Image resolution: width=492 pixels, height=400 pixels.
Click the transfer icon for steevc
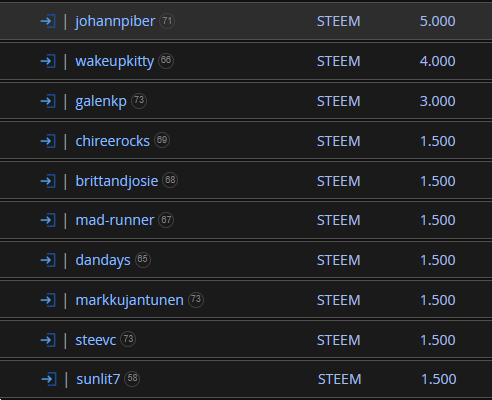[x=48, y=340]
